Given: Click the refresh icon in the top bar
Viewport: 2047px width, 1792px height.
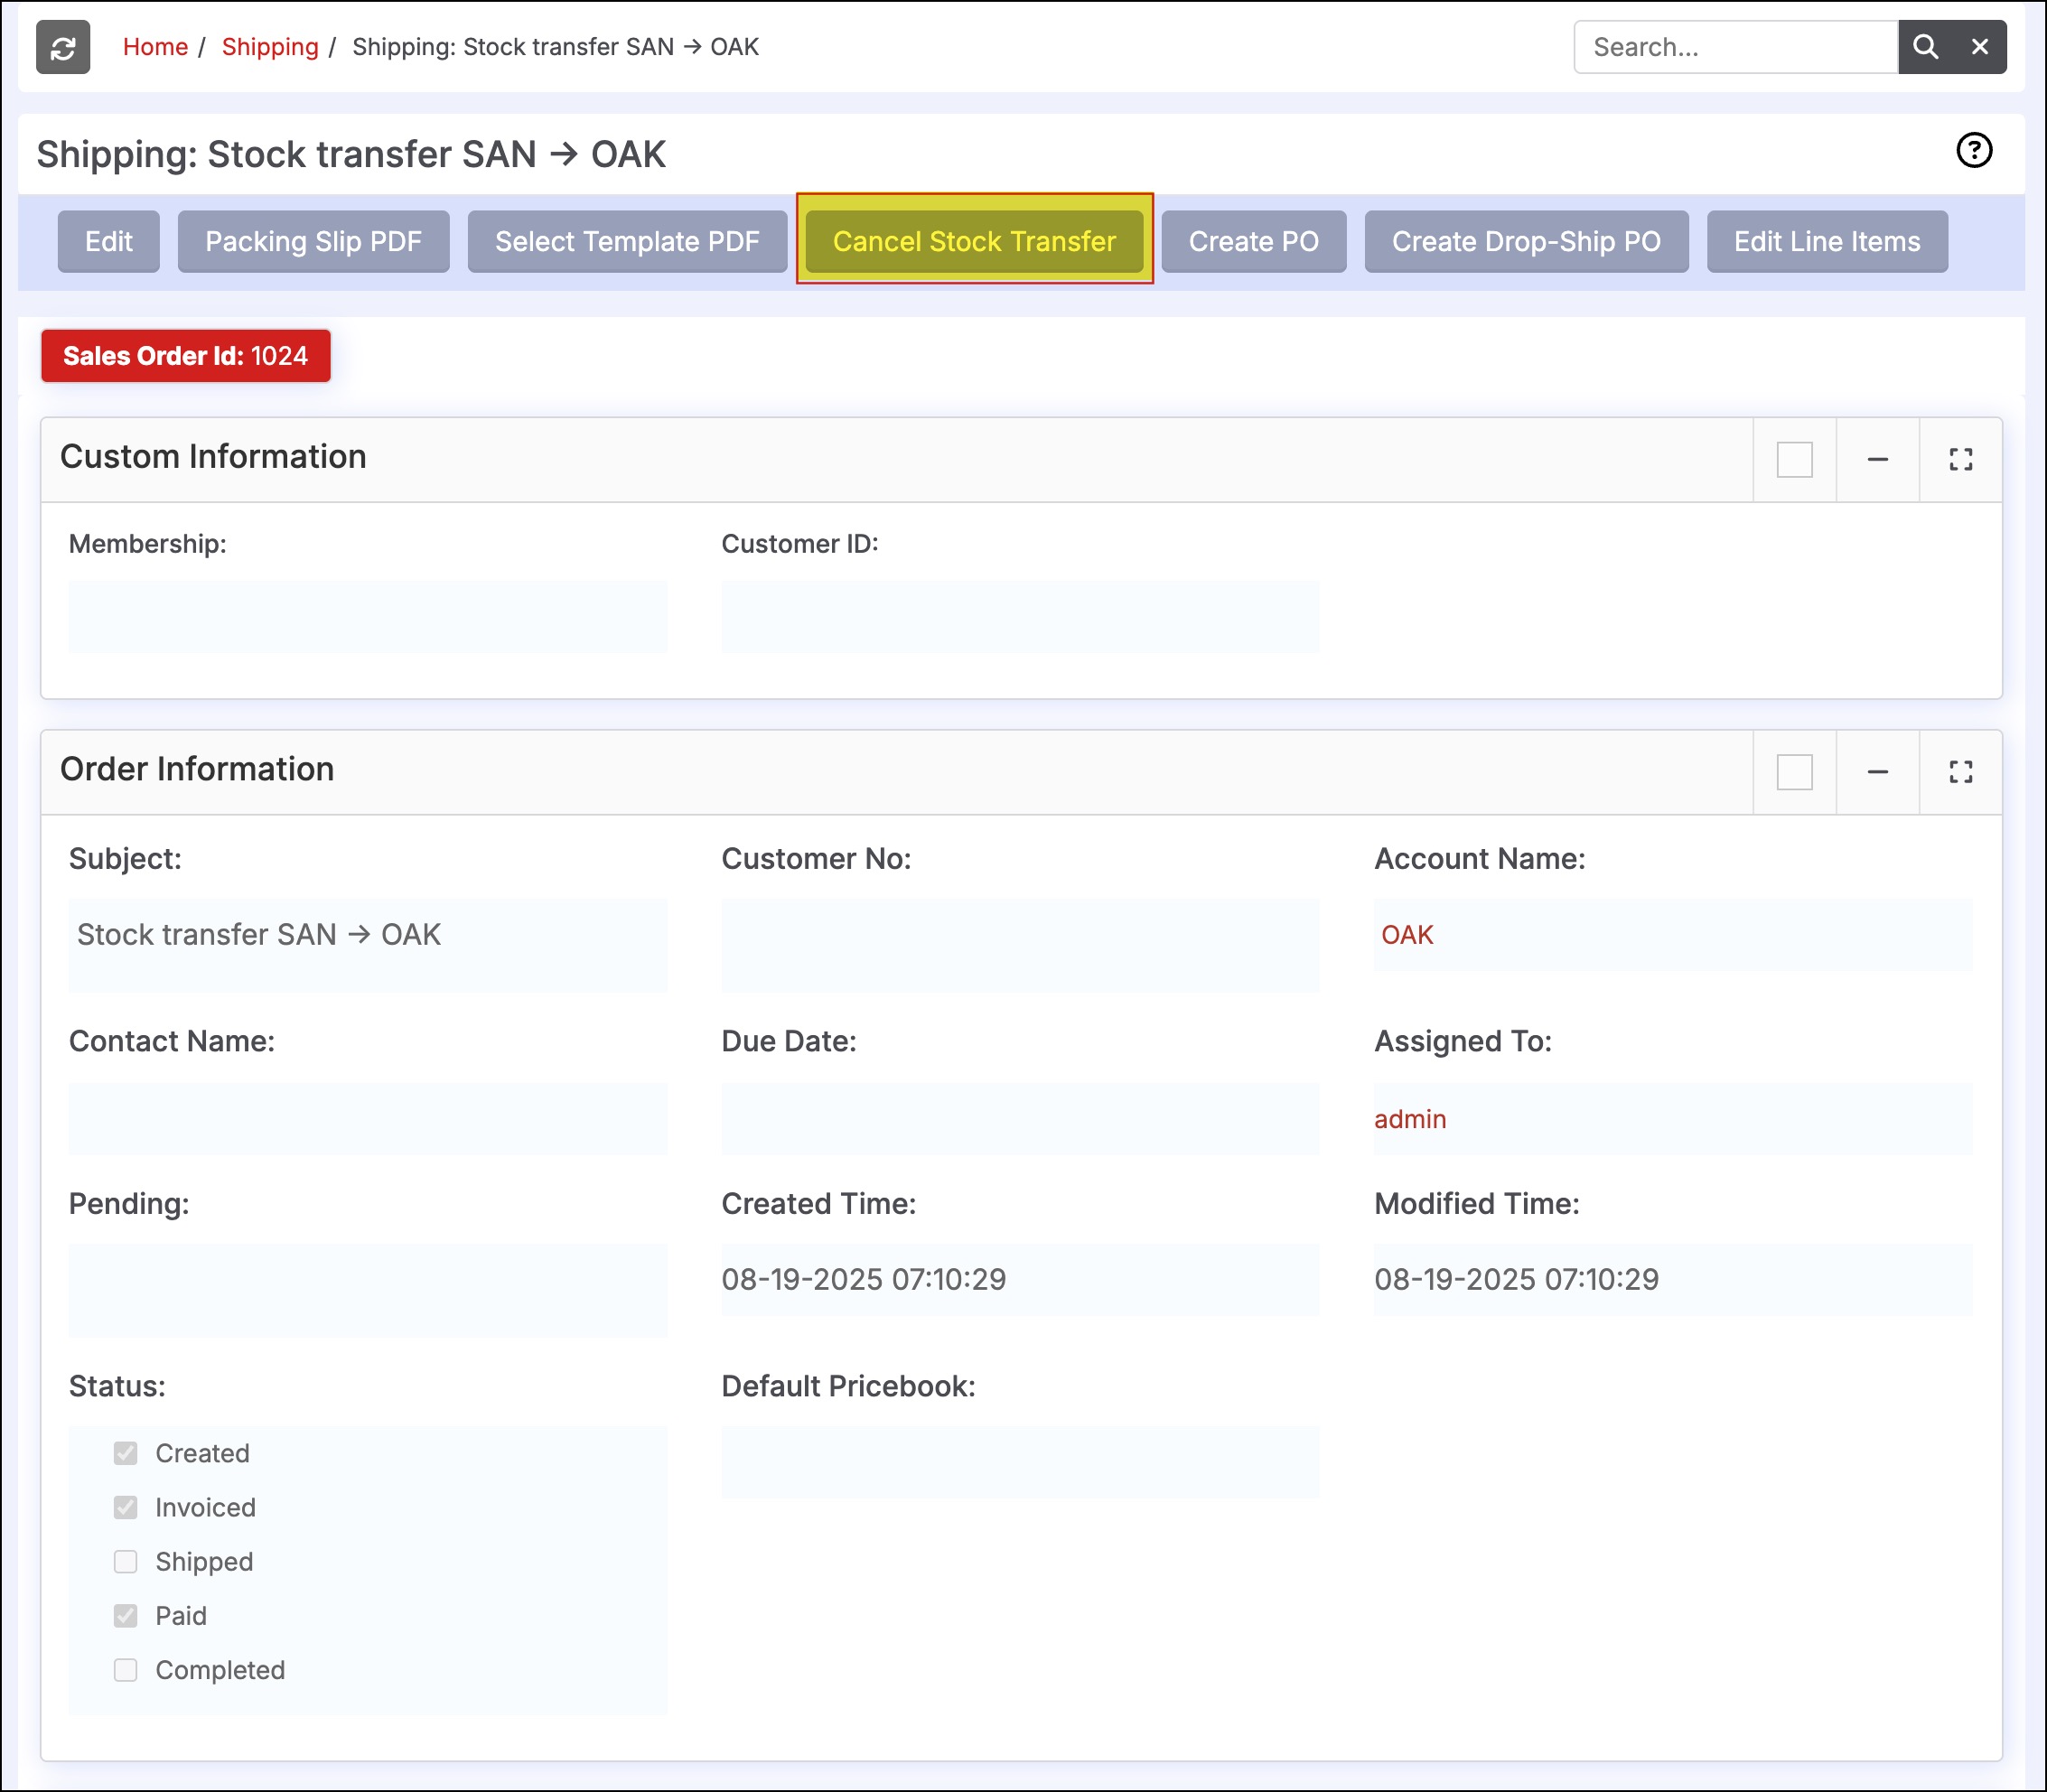Looking at the screenshot, I should point(63,47).
